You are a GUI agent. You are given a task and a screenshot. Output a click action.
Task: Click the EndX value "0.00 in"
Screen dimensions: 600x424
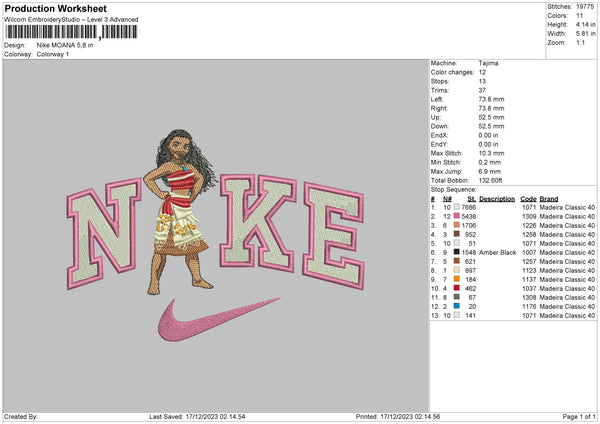point(488,135)
